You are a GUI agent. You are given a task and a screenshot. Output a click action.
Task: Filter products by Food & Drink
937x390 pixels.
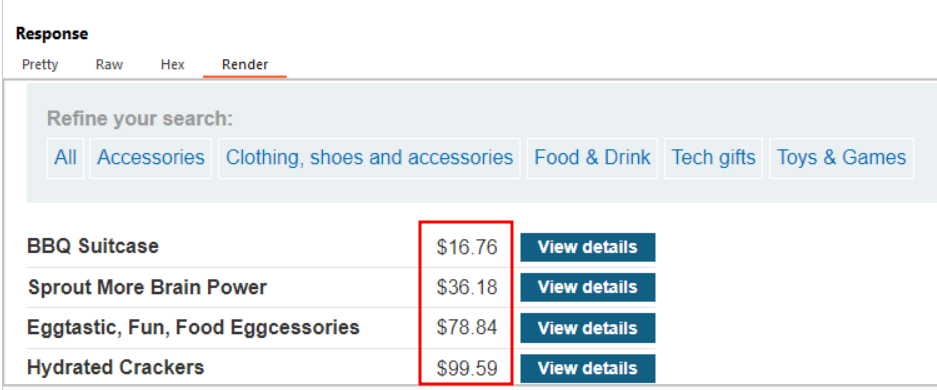[592, 158]
